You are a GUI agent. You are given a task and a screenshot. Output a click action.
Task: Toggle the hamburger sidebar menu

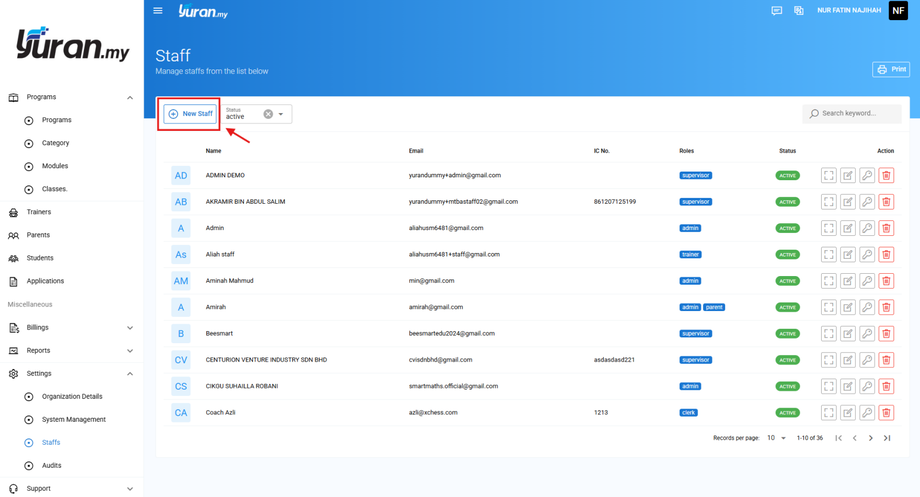tap(158, 11)
